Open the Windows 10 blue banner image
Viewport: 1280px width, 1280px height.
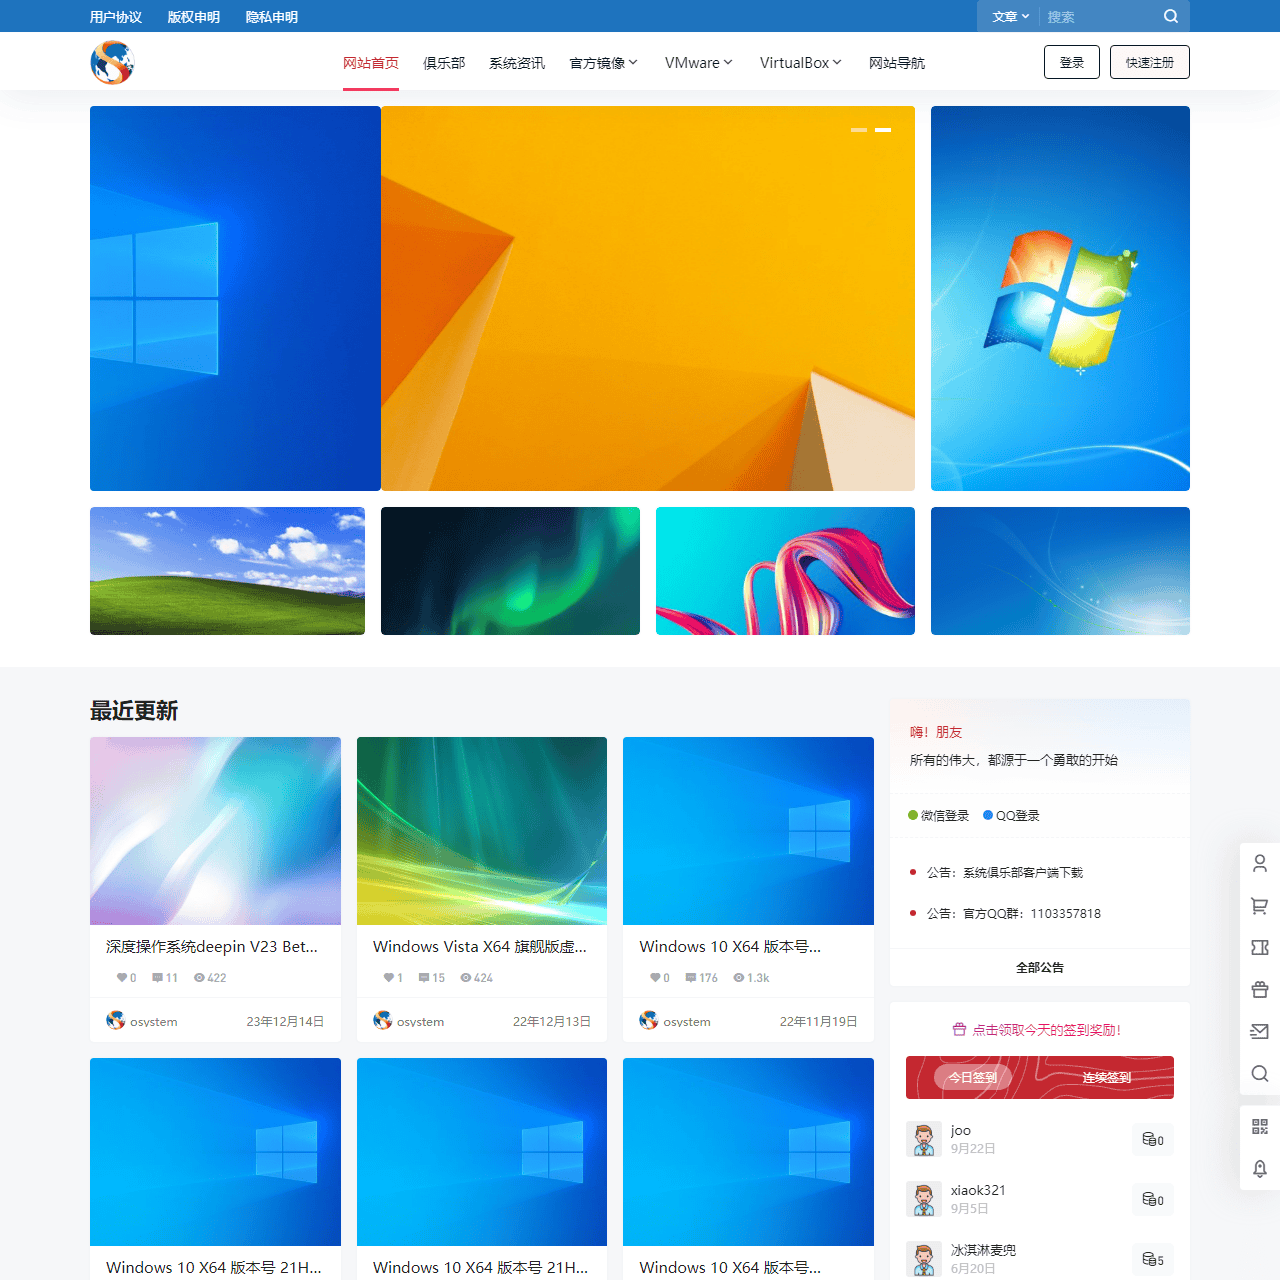pyautogui.click(x=235, y=298)
